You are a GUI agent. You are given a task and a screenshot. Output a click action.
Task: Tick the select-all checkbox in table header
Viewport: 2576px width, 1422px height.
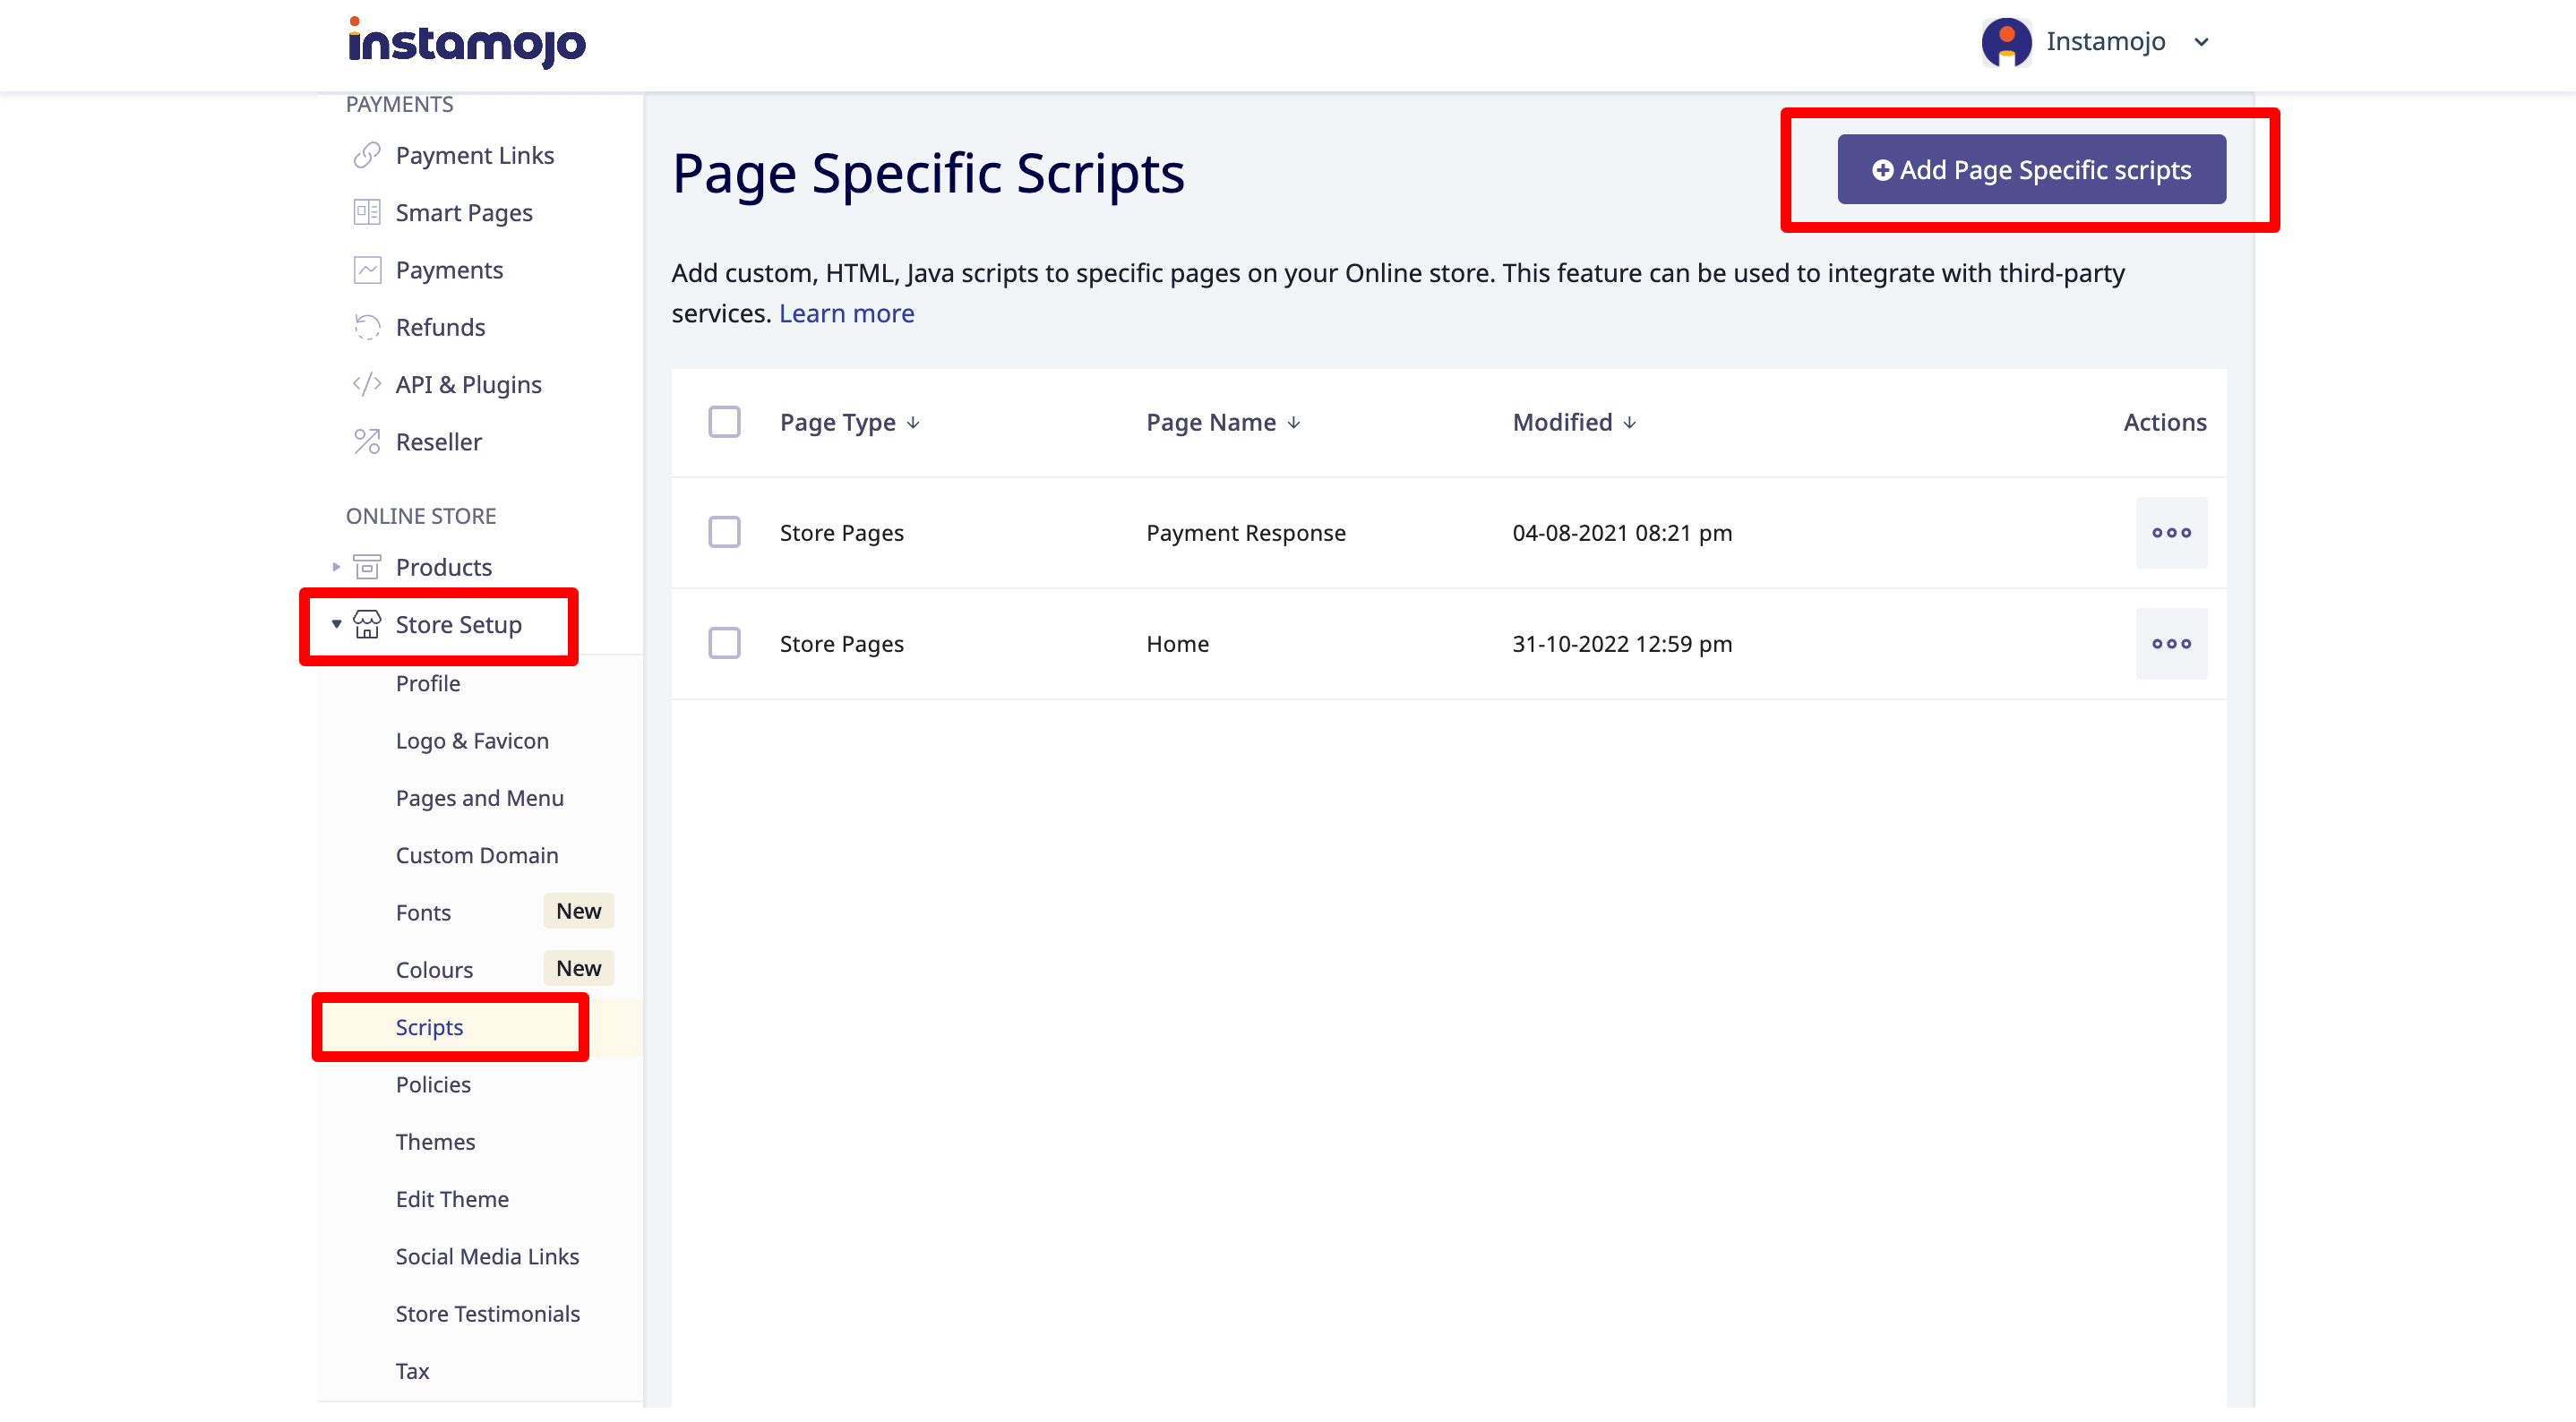[x=724, y=422]
